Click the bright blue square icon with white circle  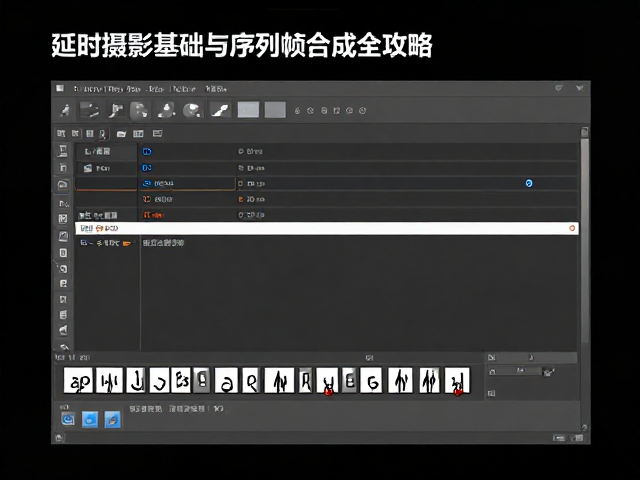click(90, 419)
